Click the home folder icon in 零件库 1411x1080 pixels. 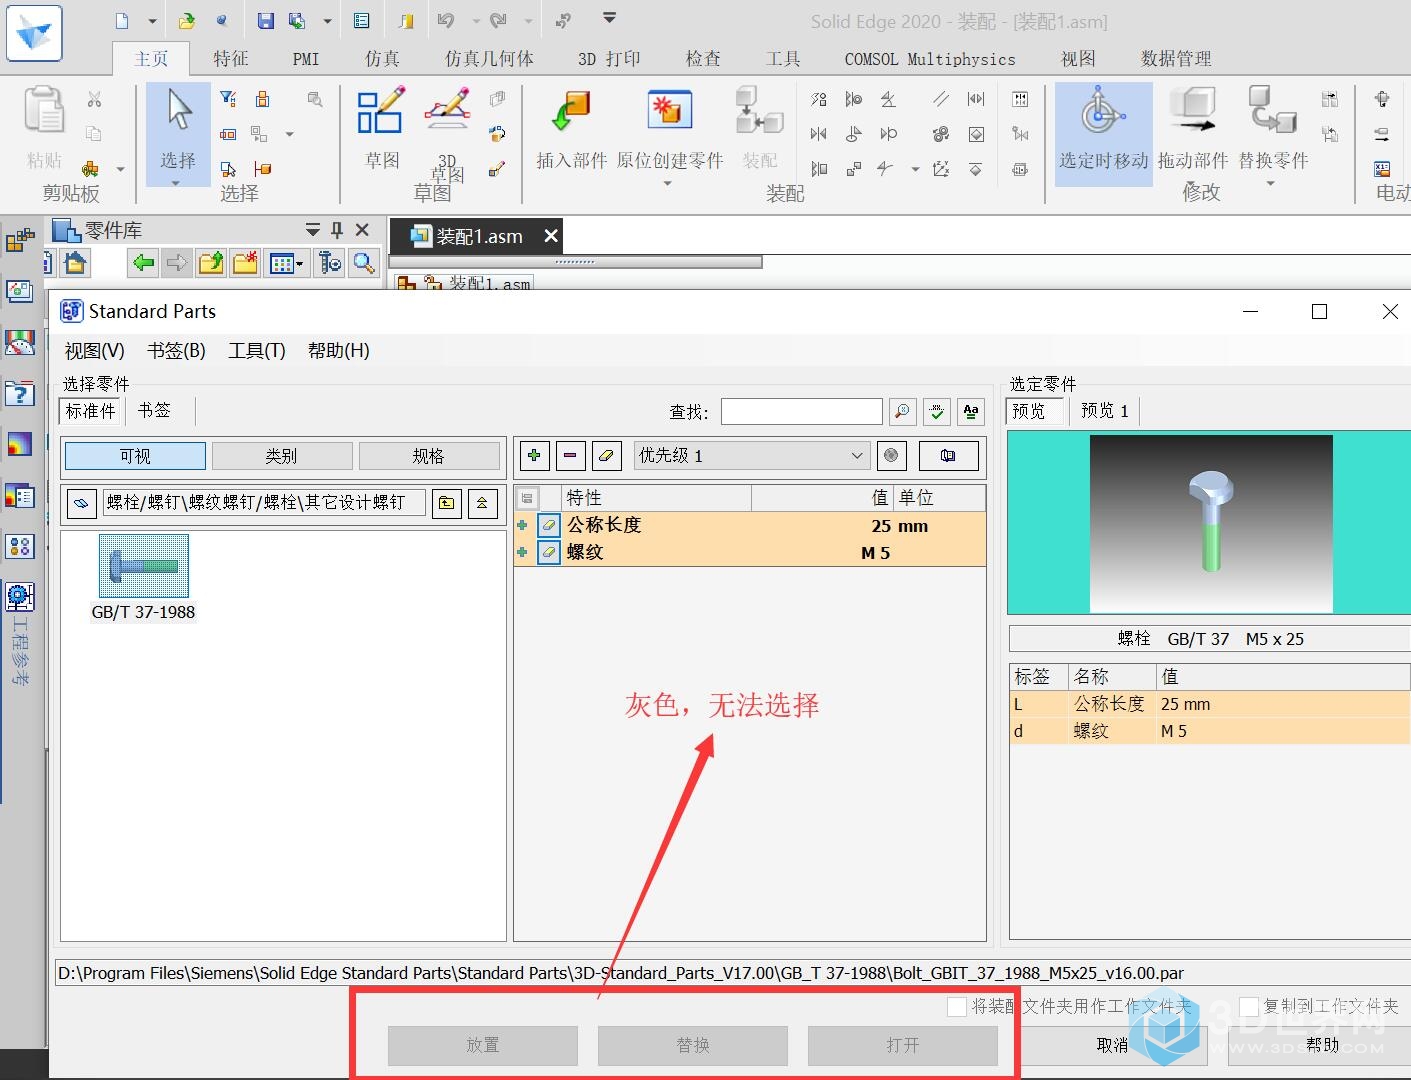coord(76,263)
